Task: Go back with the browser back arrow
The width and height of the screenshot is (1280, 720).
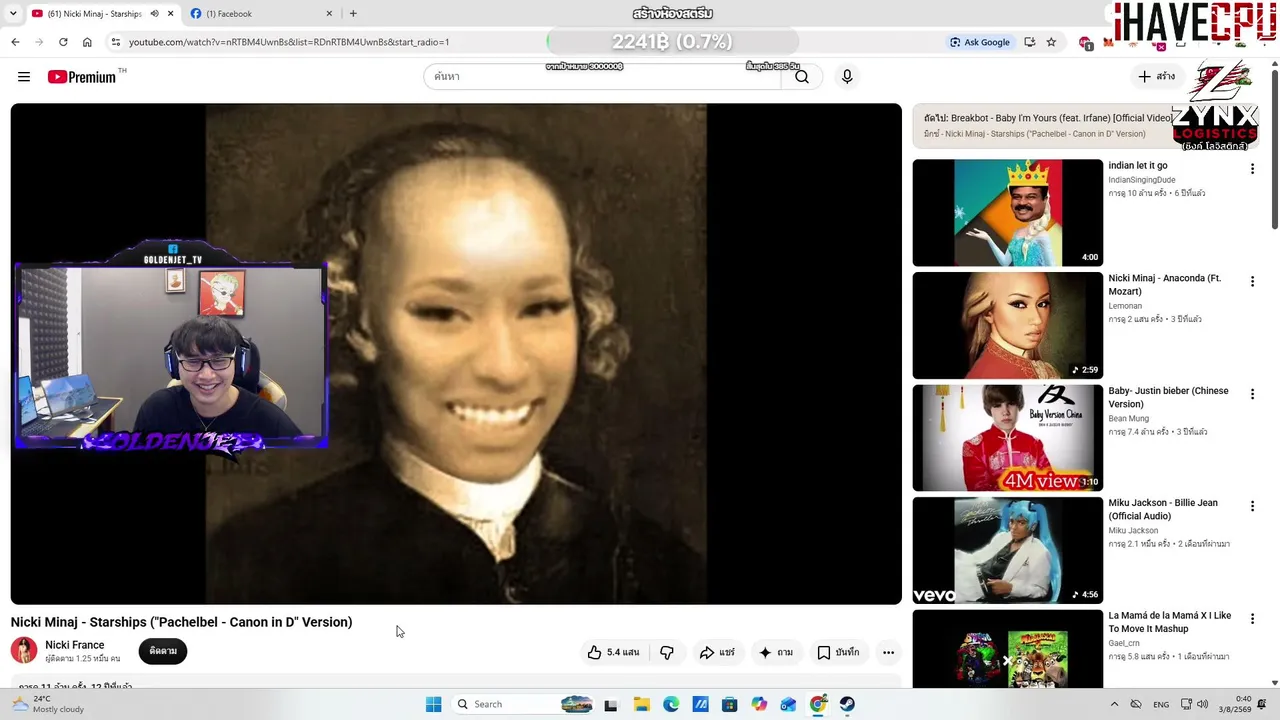Action: [15, 42]
